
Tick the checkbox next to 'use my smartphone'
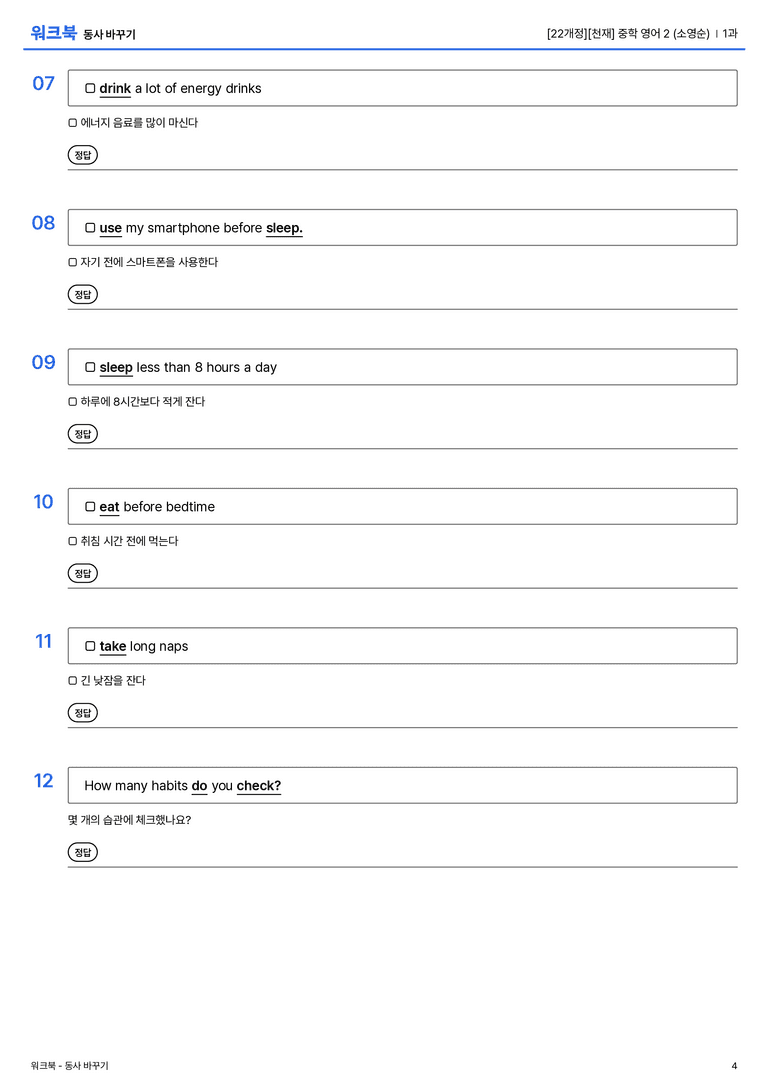pyautogui.click(x=90, y=227)
